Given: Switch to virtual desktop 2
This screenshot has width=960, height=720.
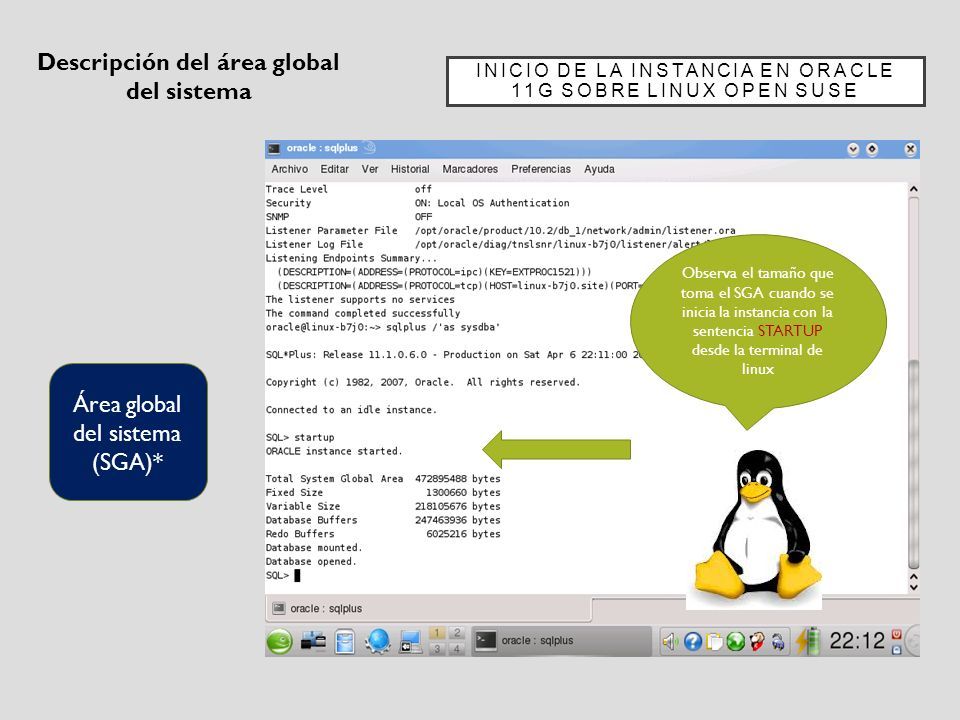Looking at the screenshot, I should pos(456,633).
